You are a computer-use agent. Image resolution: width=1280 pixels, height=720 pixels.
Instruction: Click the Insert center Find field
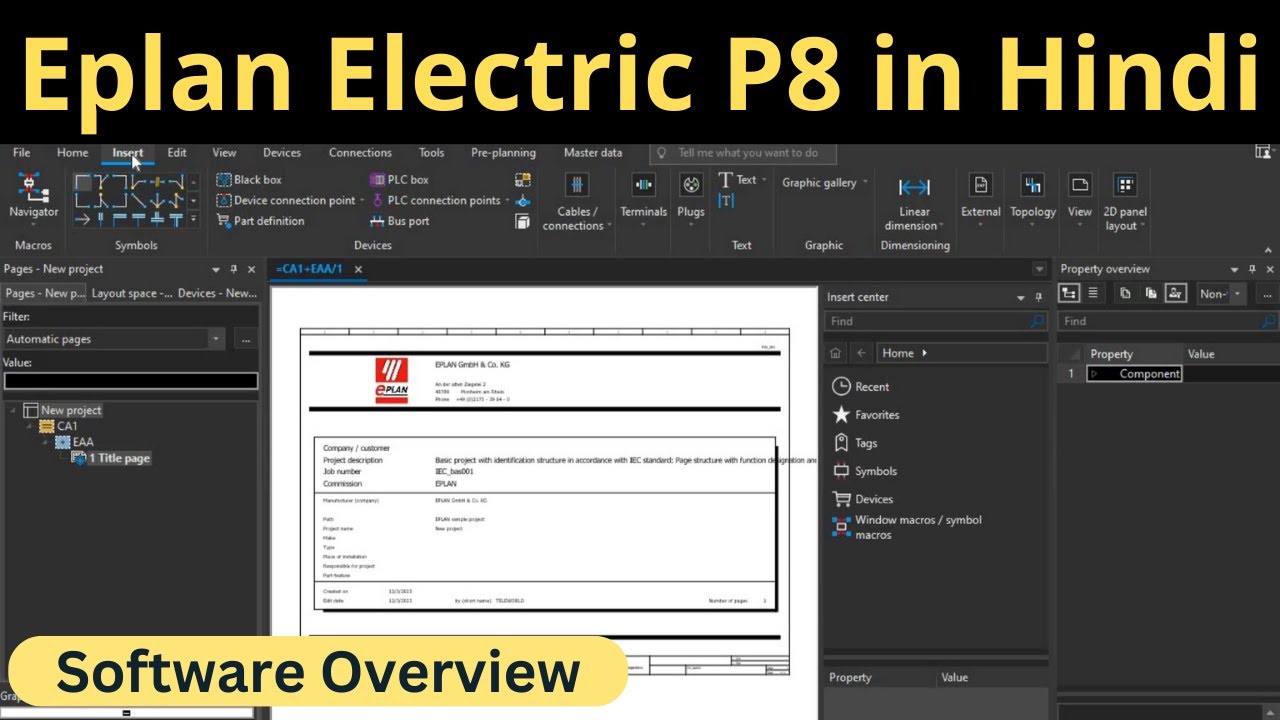click(936, 321)
